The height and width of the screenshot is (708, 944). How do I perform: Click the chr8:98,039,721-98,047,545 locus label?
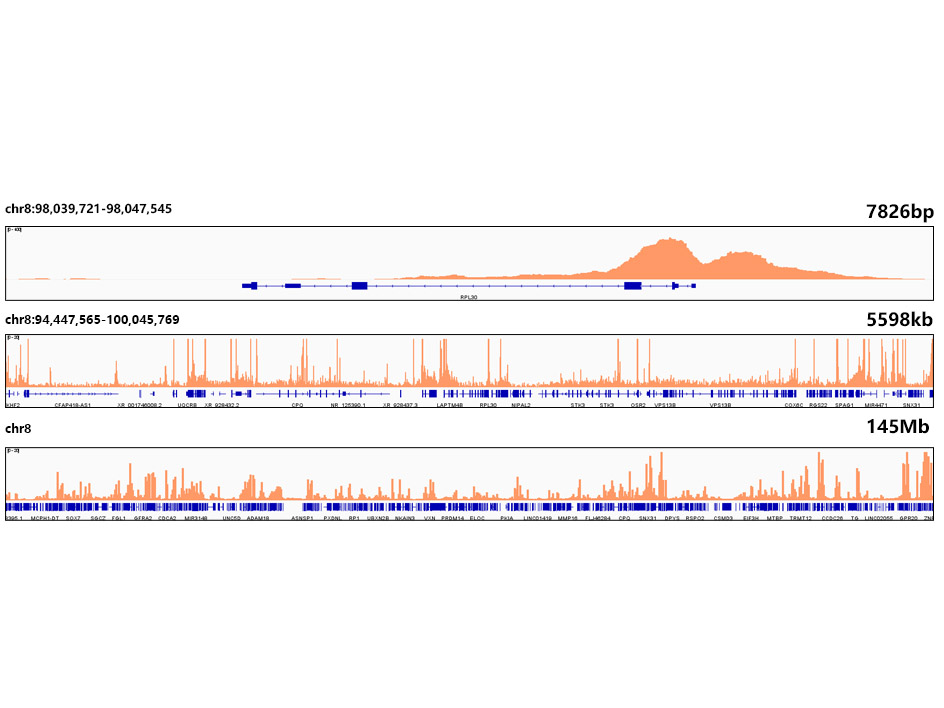click(88, 209)
